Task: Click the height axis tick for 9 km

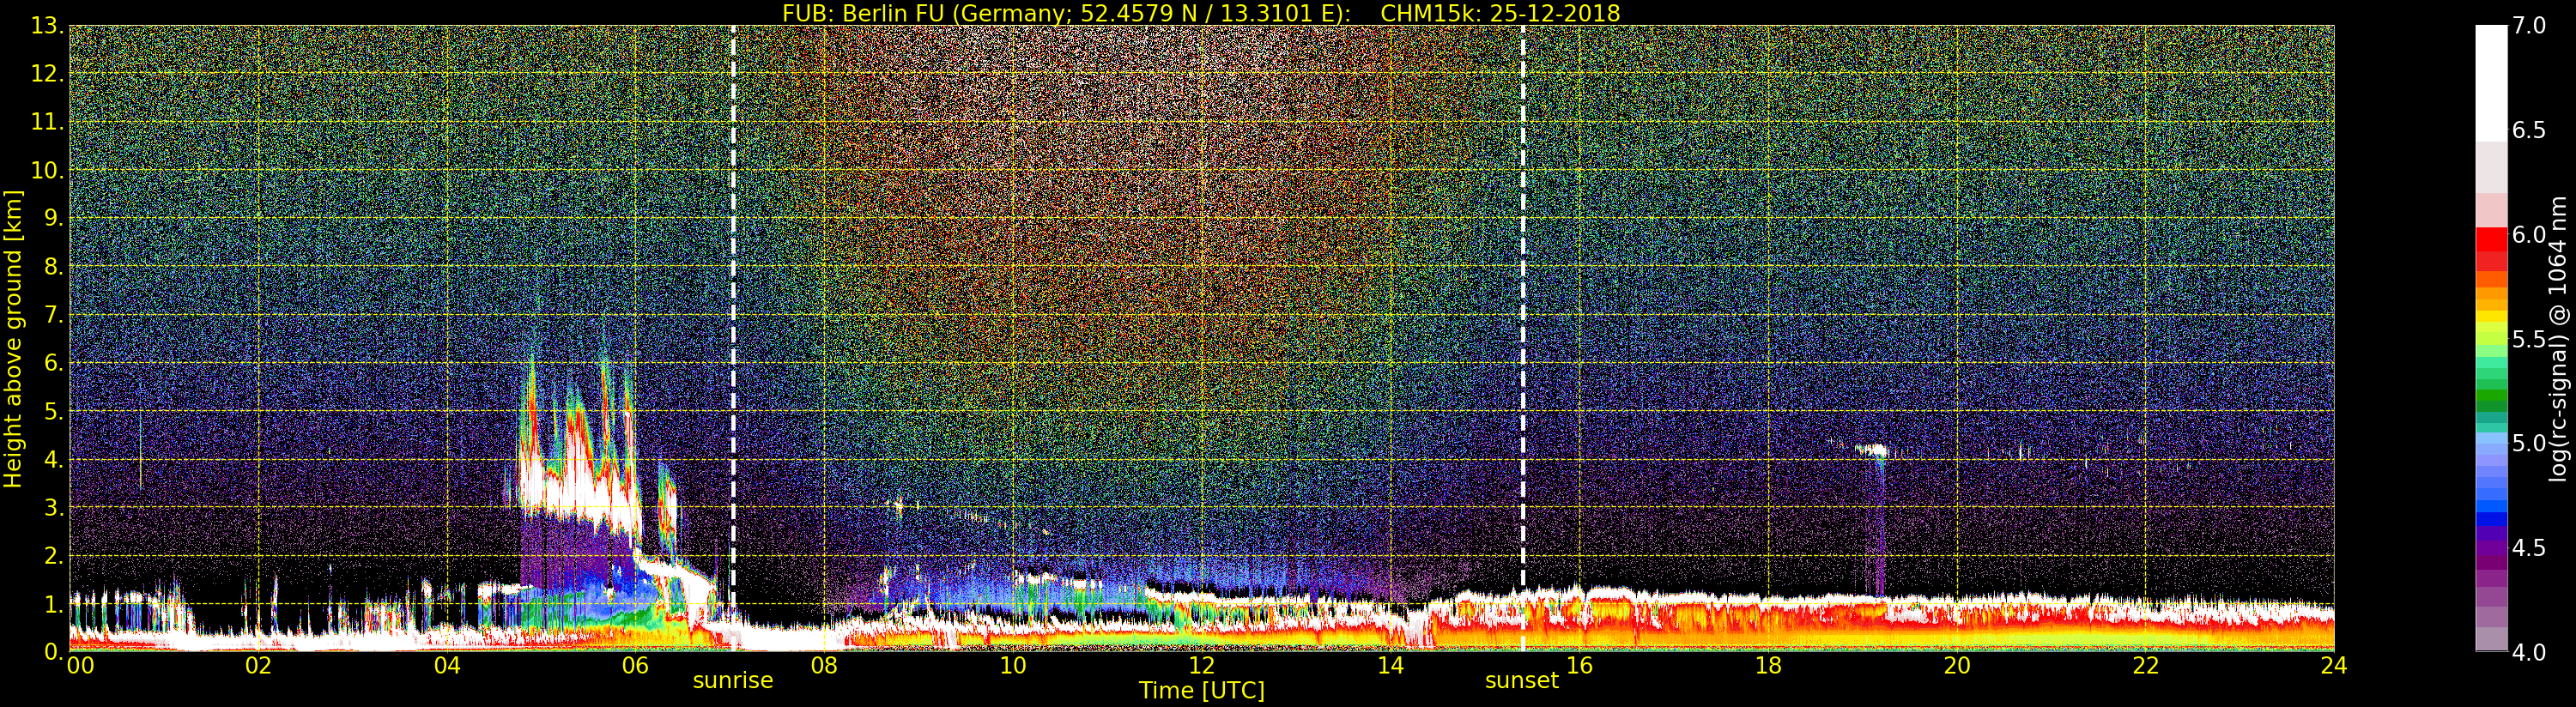Action: click(x=52, y=218)
